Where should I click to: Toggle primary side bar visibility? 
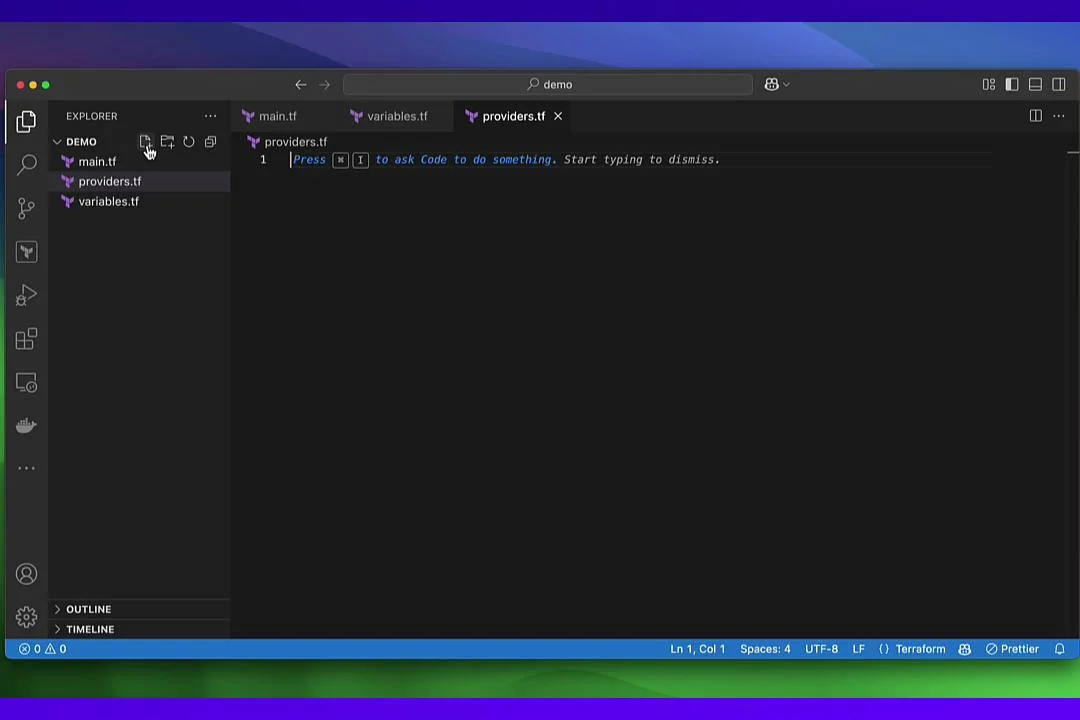[1012, 84]
